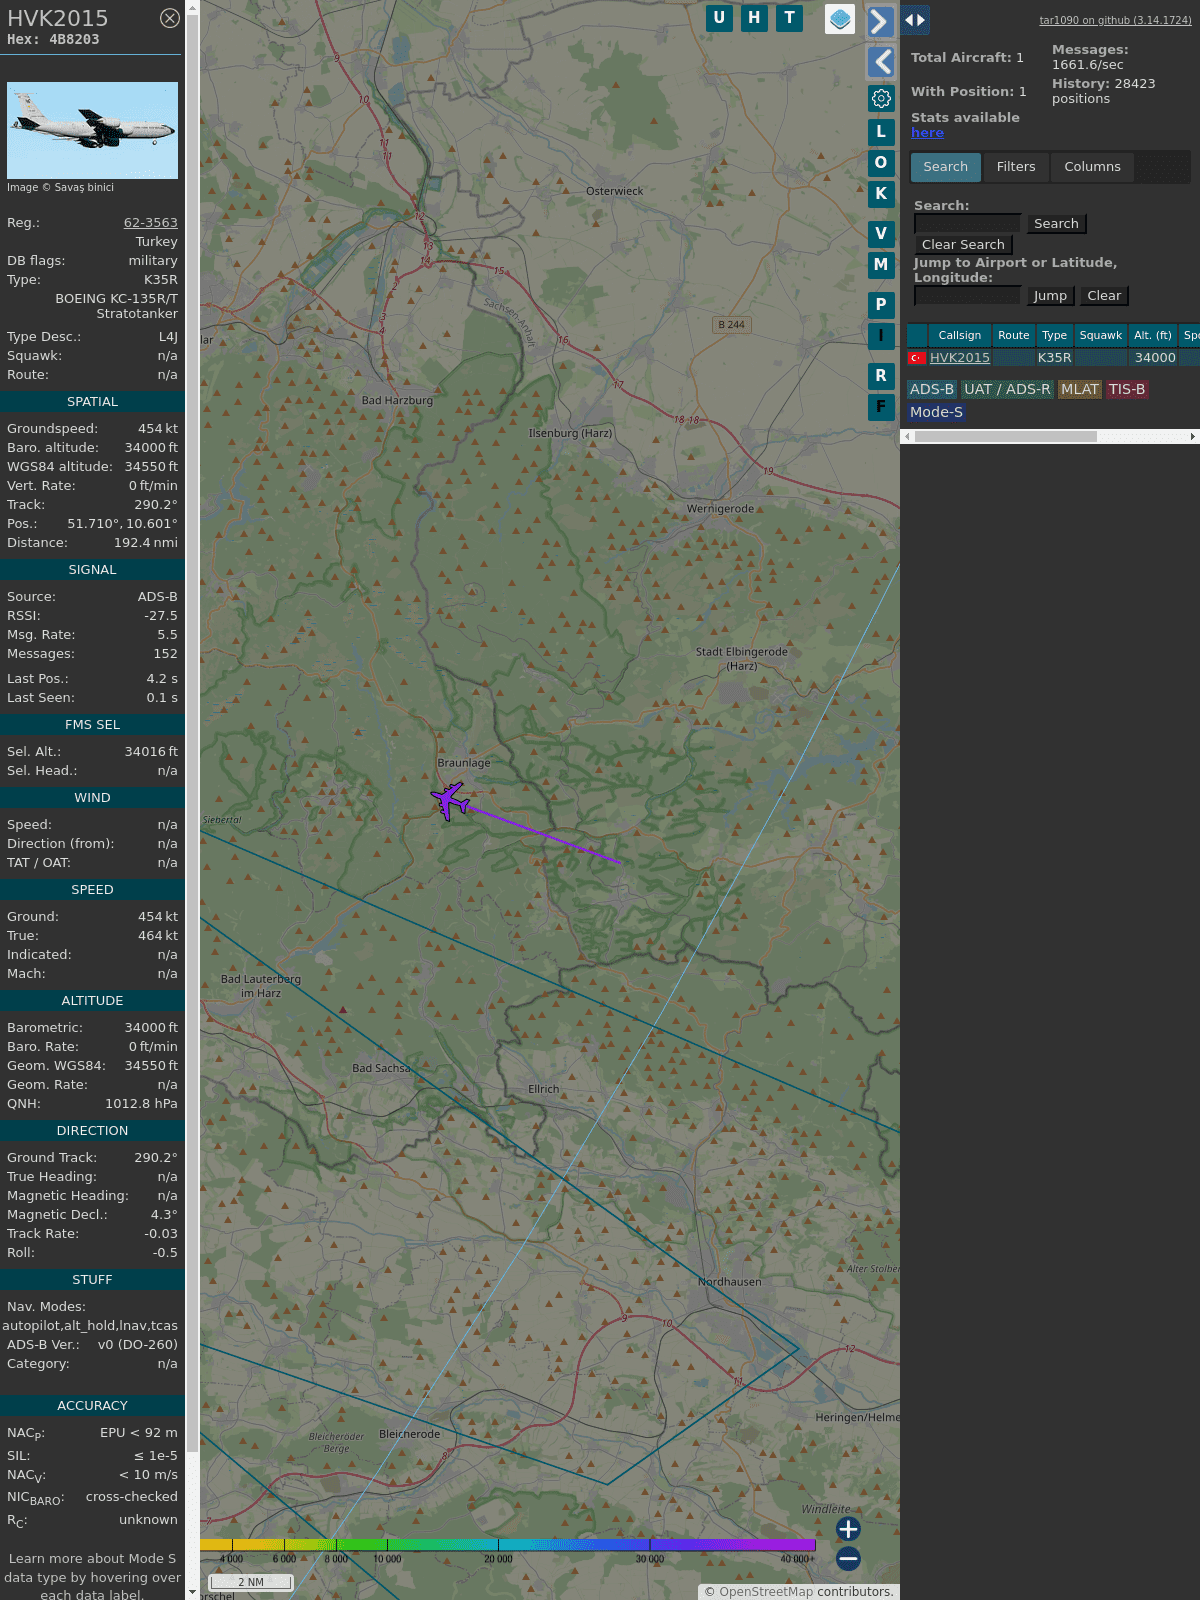Click the Jump to Airport input field
Image resolution: width=1200 pixels, height=1600 pixels.
(x=967, y=296)
